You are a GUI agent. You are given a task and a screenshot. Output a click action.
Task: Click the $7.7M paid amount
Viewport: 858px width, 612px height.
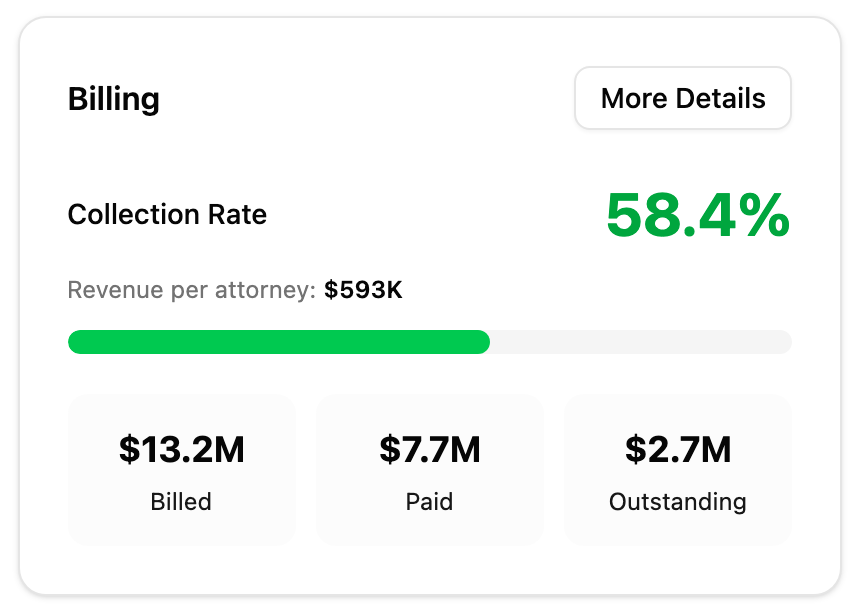pos(430,450)
